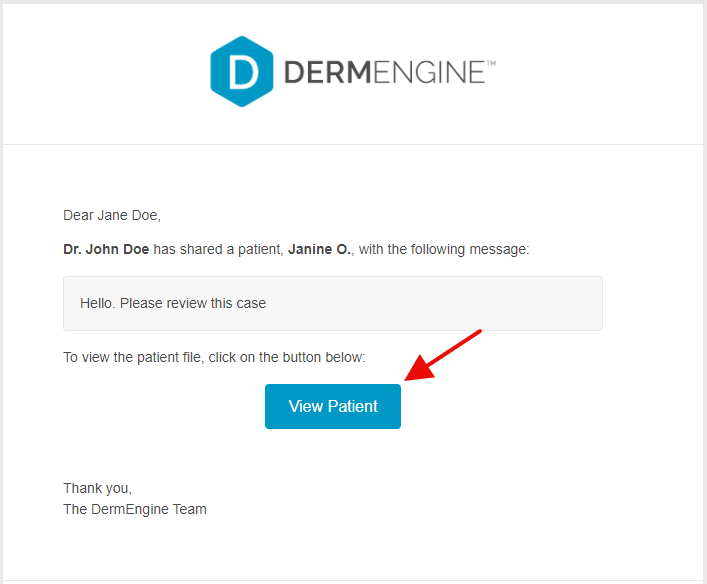The image size is (707, 584).
Task: Click the To view the patient file instruction
Action: point(214,357)
